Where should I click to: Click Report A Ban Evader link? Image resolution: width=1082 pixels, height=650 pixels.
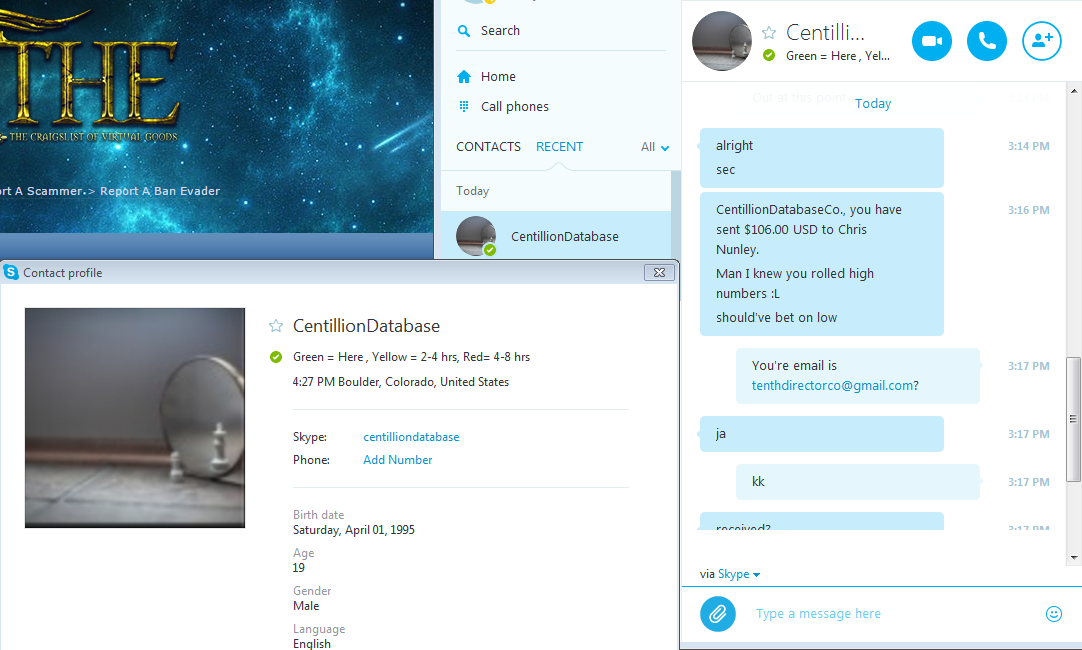[x=160, y=191]
